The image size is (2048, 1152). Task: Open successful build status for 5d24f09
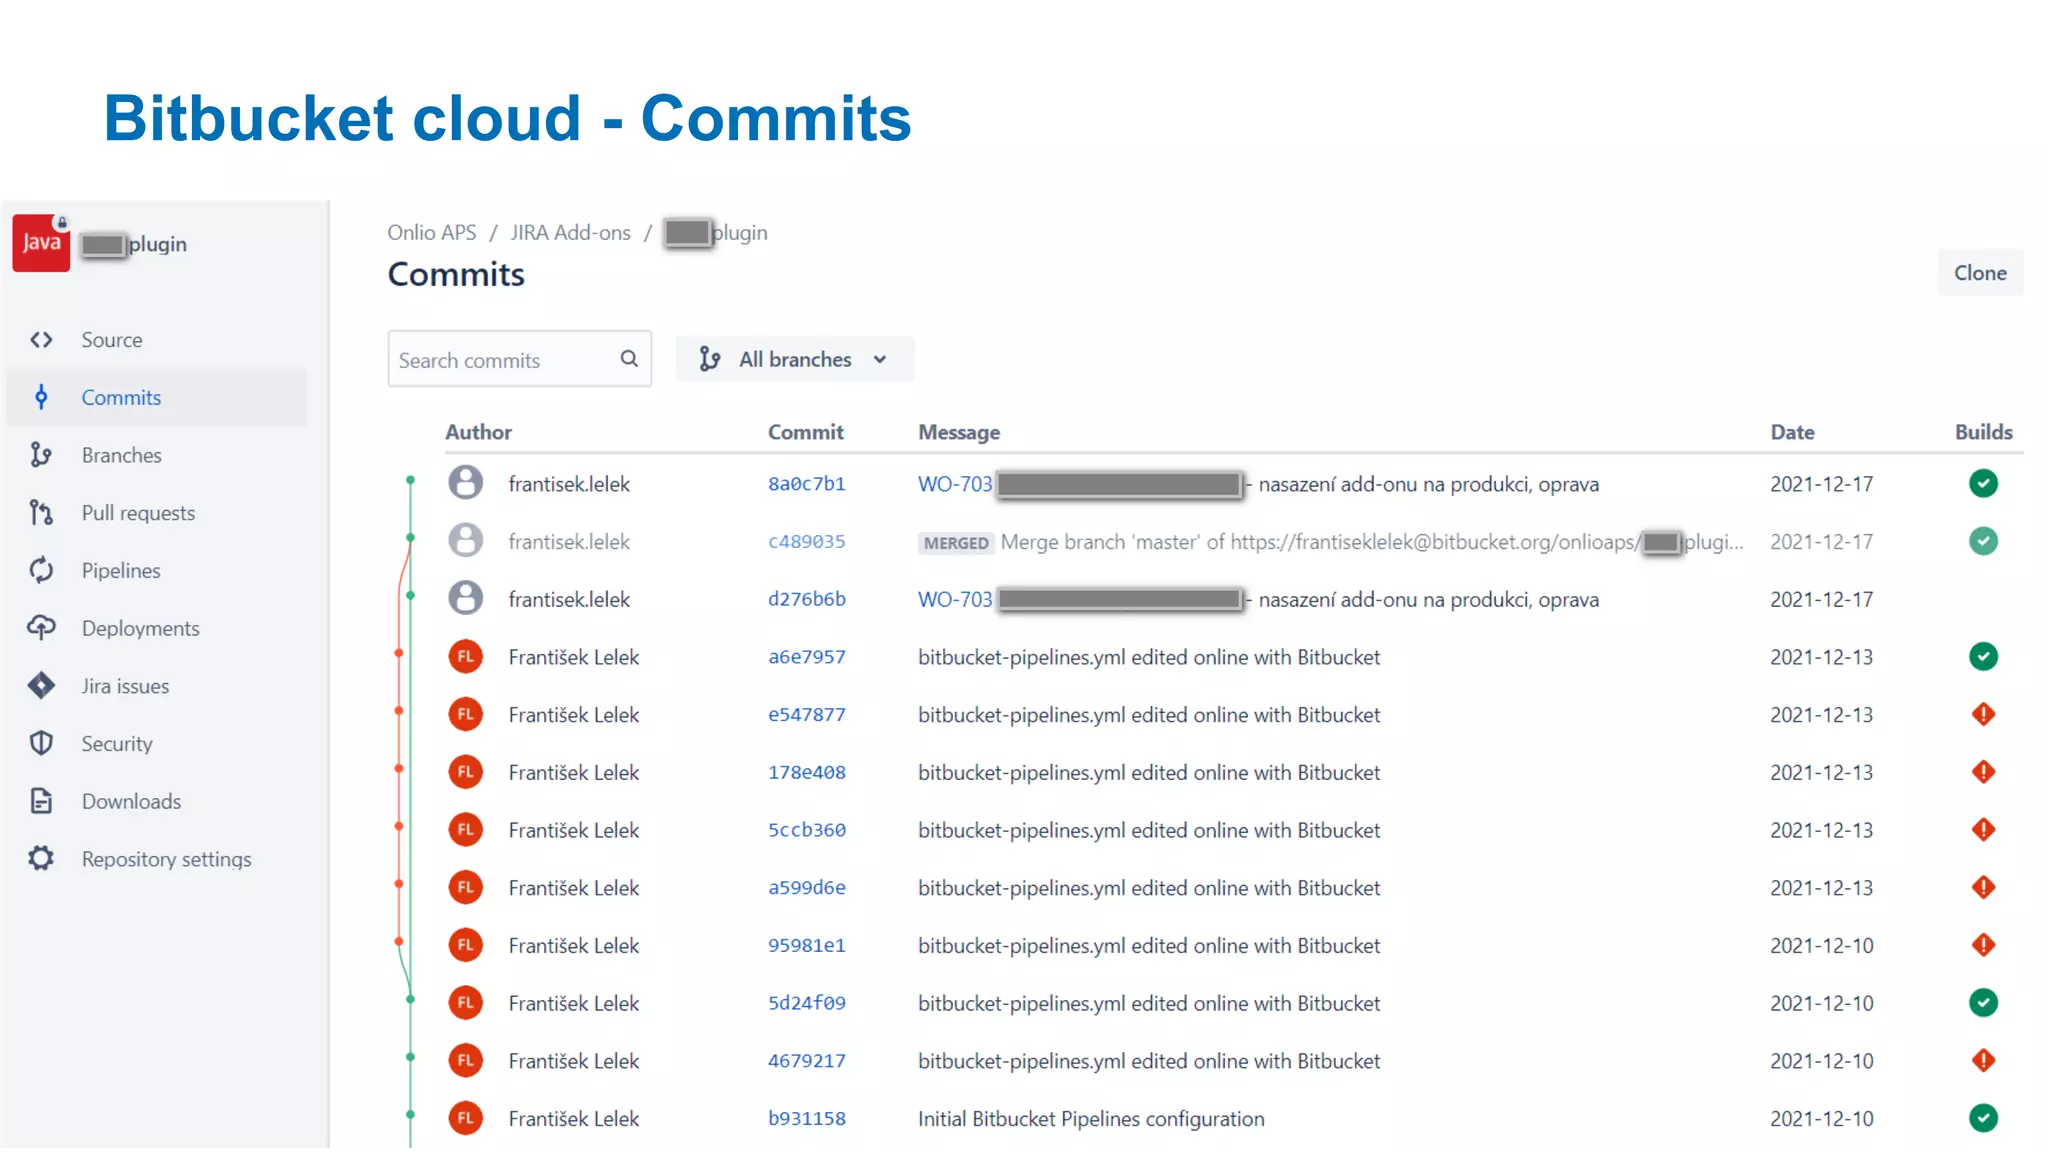coord(1983,1003)
